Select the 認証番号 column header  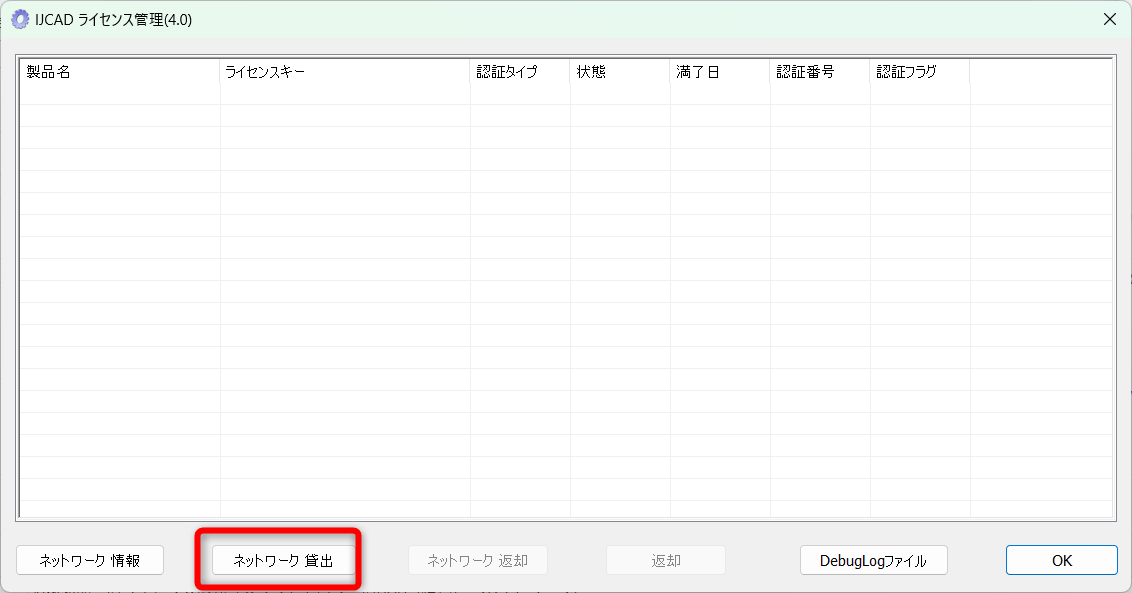click(820, 72)
